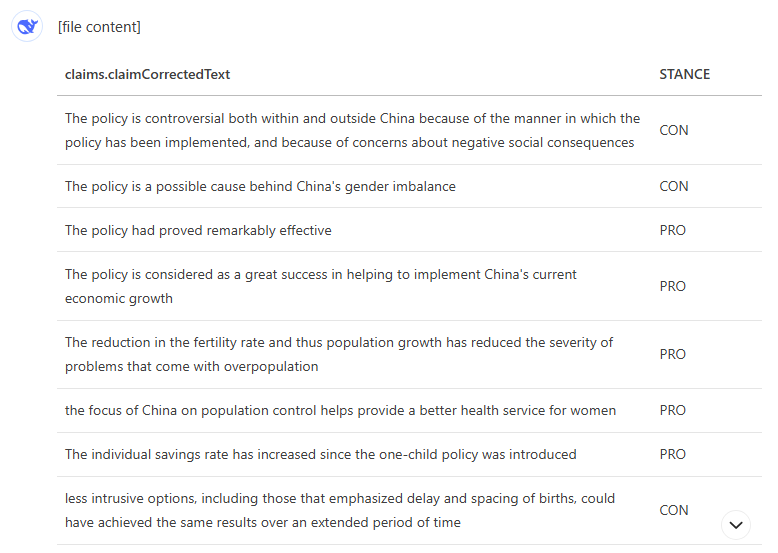The height and width of the screenshot is (553, 778).
Task: Click PRO stance for the 'remarkably effective' claim
Action: 673,230
